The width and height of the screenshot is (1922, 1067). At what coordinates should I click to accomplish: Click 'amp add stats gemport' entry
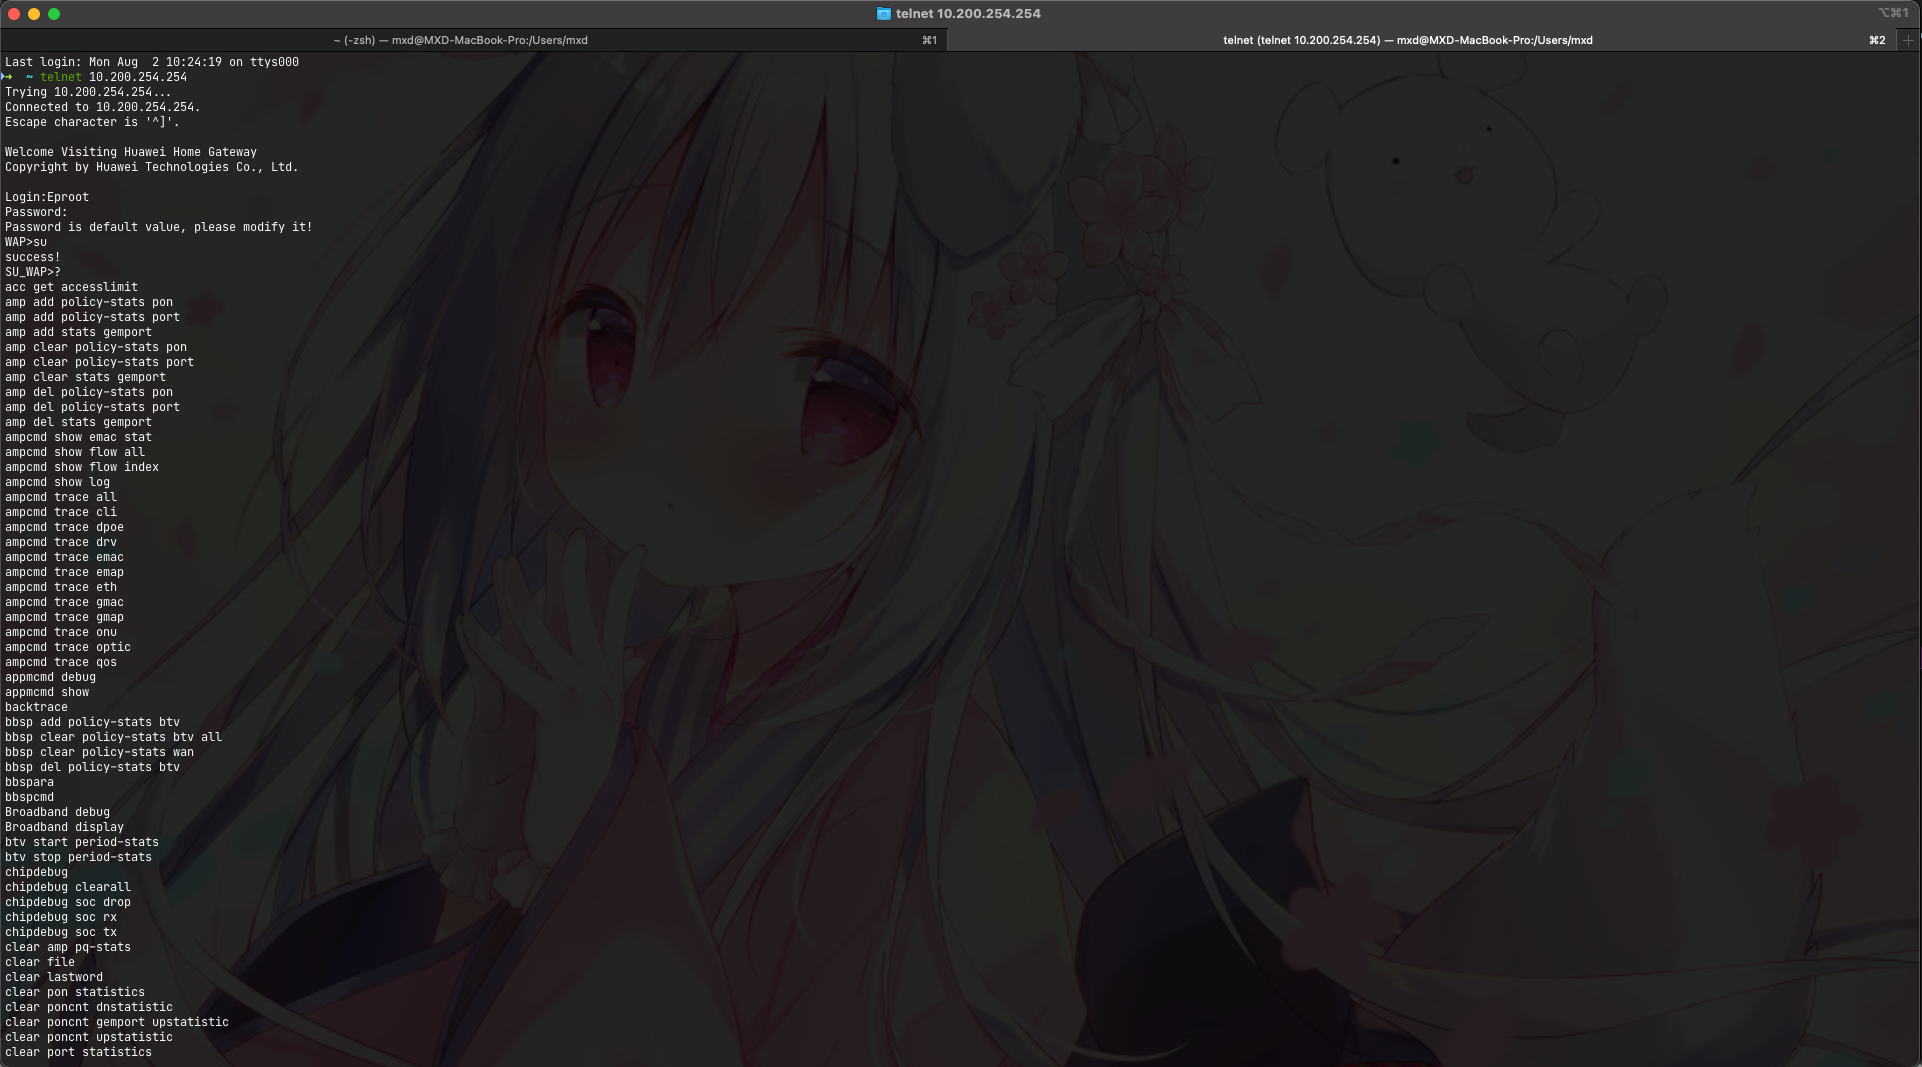tap(78, 332)
